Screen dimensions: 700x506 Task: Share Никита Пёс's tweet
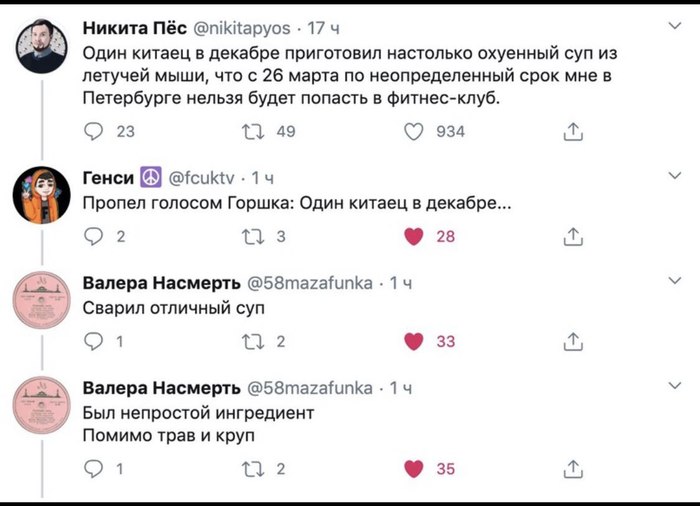point(573,131)
